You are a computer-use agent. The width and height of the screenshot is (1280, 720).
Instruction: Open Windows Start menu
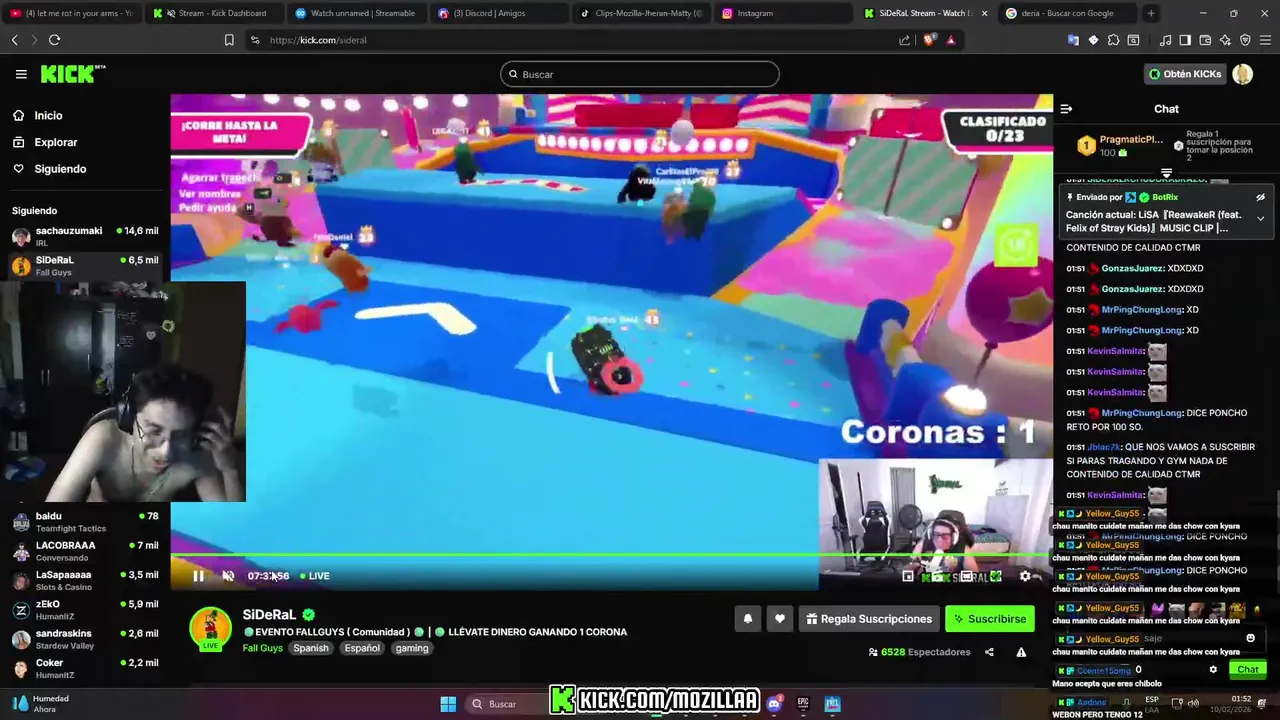click(448, 704)
